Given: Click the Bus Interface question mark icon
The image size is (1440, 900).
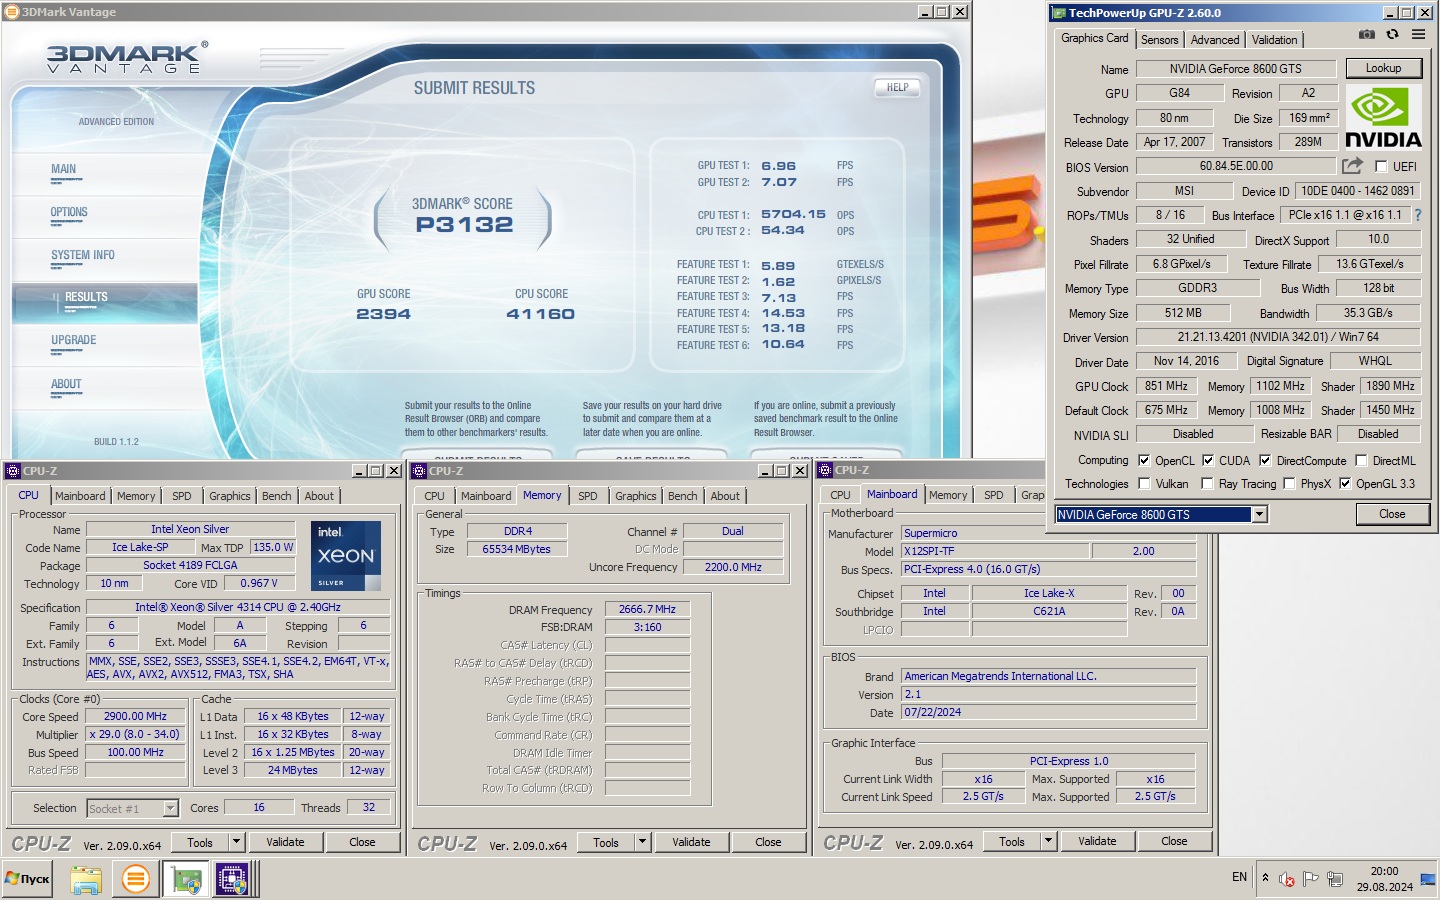Looking at the screenshot, I should 1417,215.
